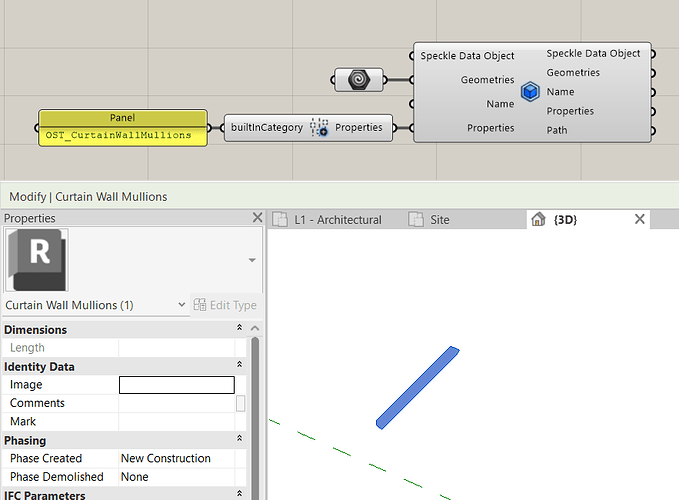
Task: Click the builtInCategory properties component icon
Action: (x=319, y=127)
